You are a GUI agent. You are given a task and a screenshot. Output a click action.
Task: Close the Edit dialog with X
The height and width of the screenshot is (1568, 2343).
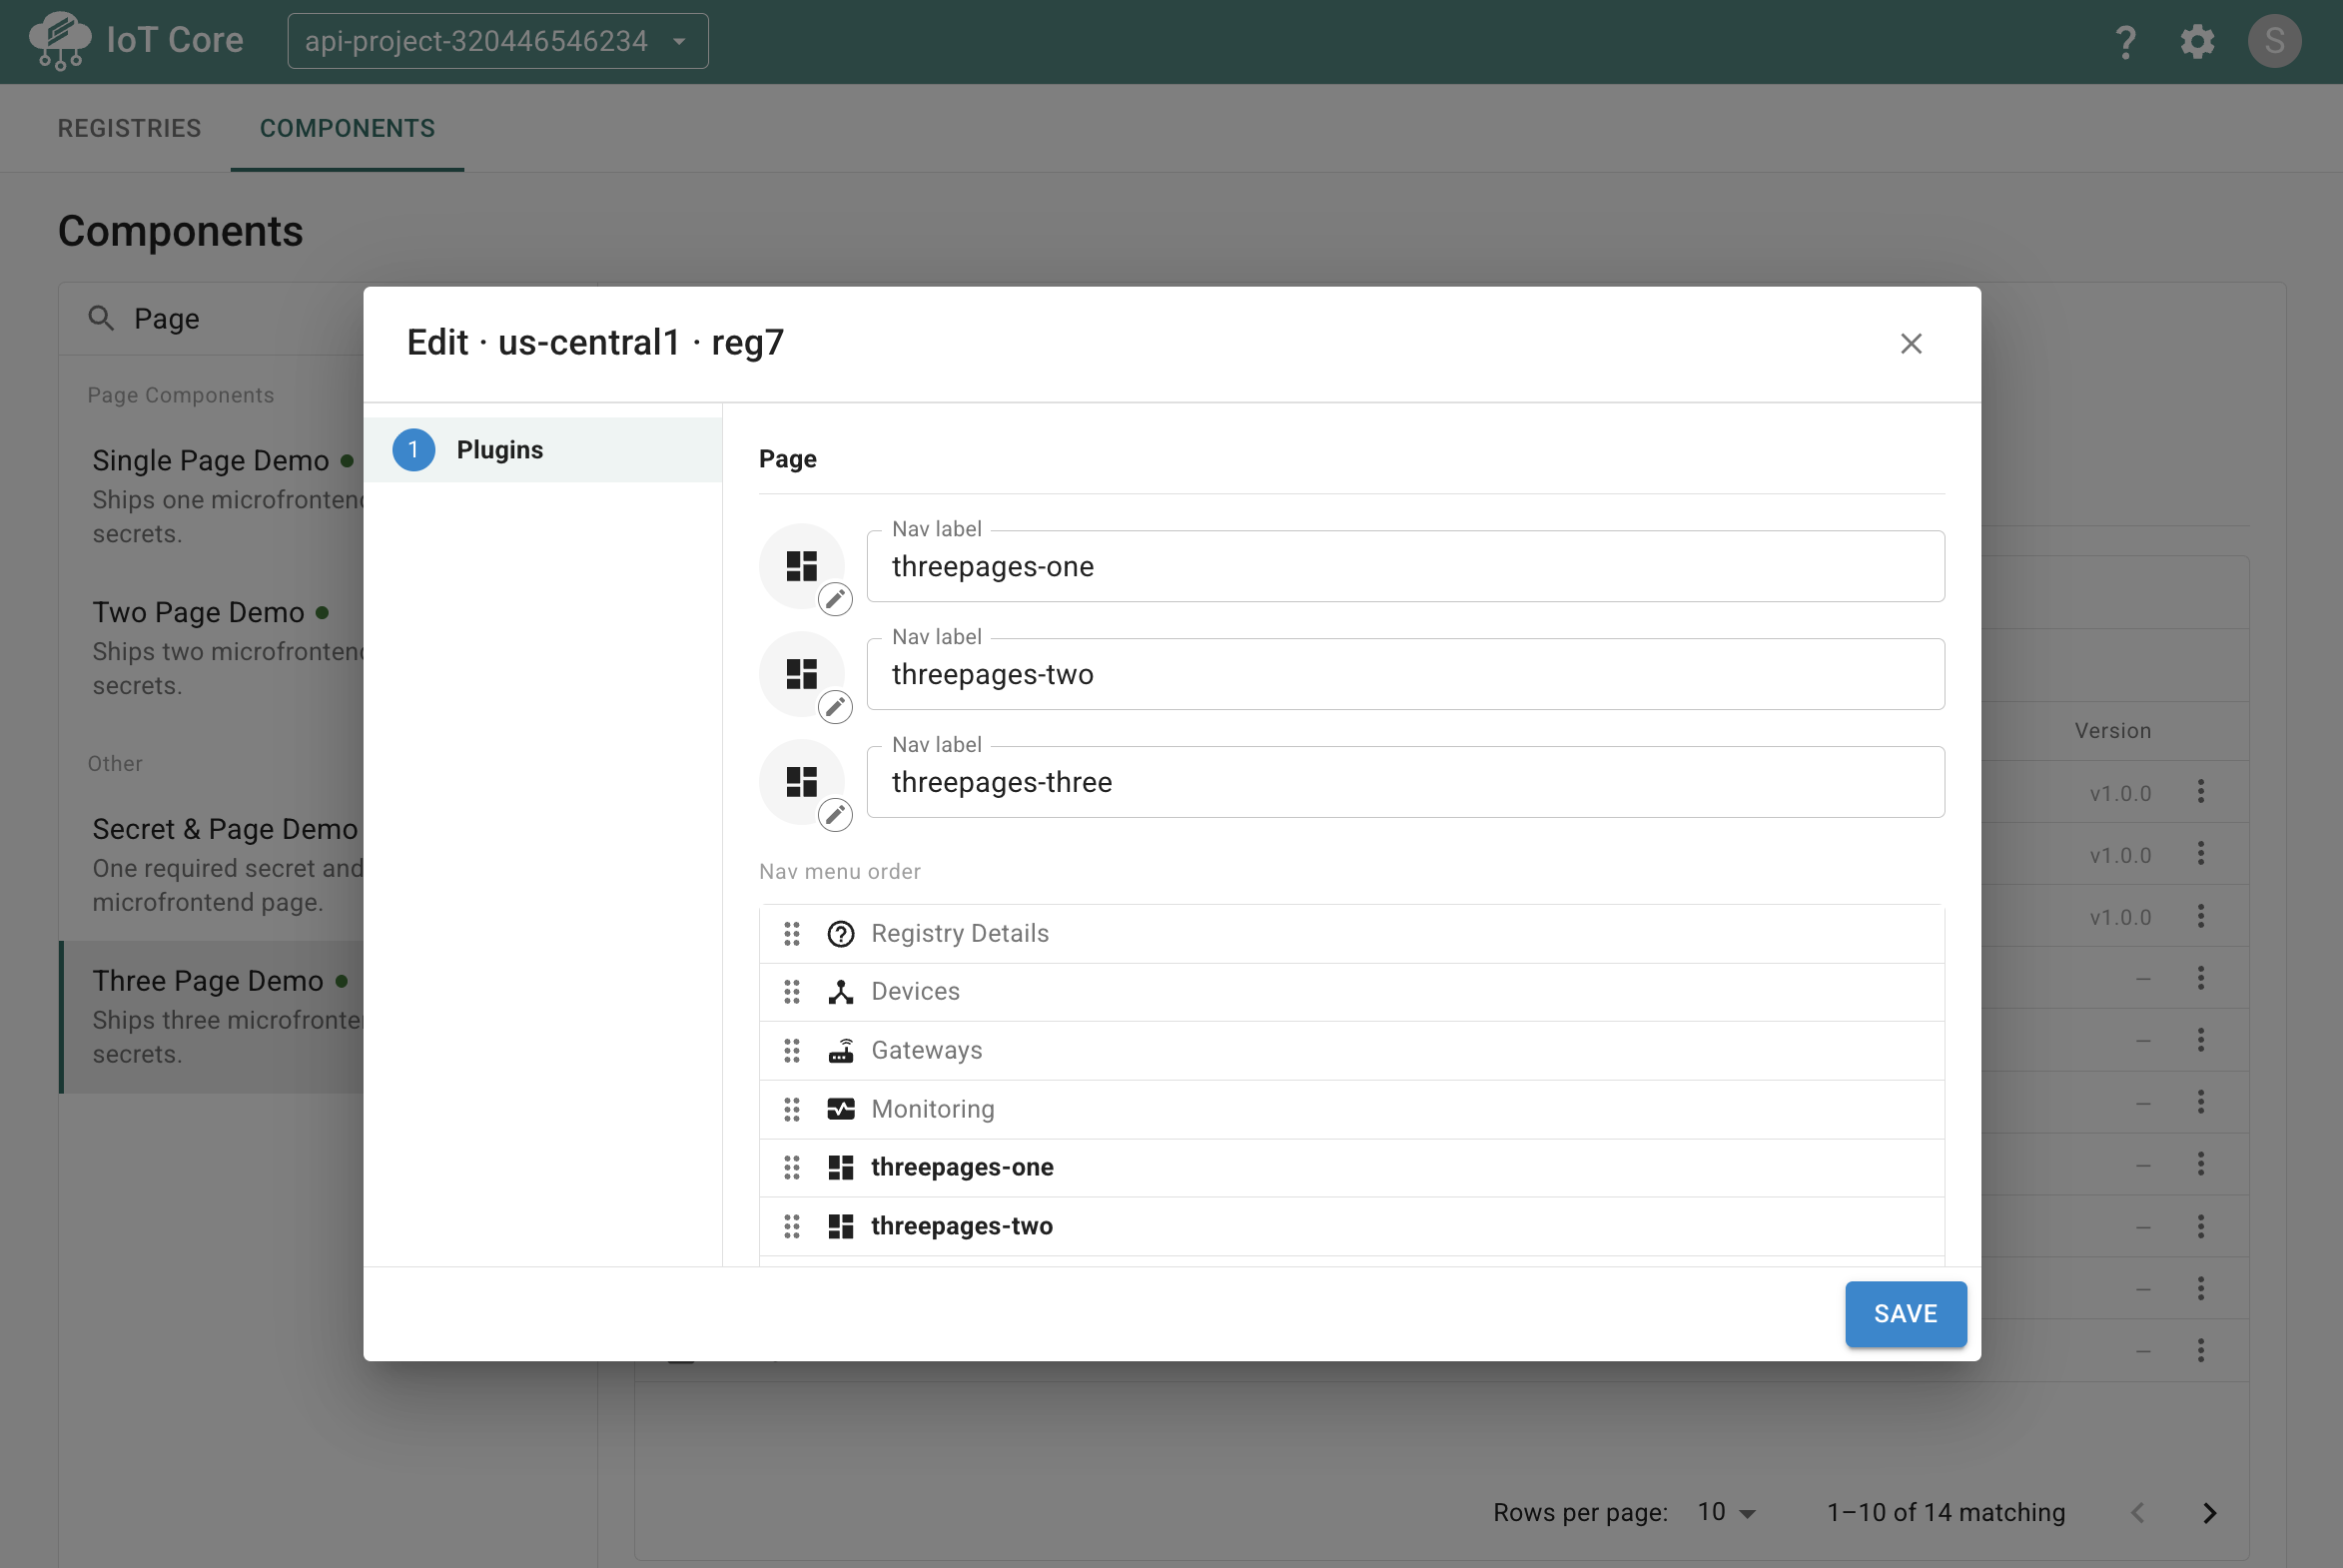coord(1911,344)
